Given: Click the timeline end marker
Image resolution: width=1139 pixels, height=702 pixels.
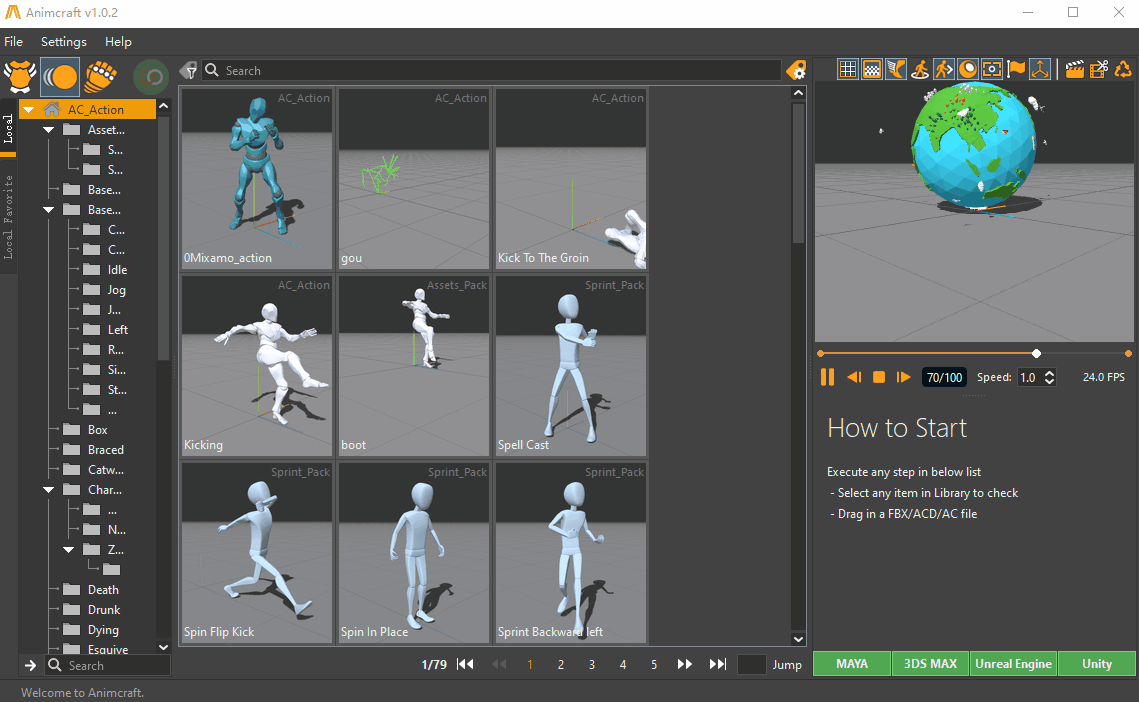Looking at the screenshot, I should [1128, 353].
